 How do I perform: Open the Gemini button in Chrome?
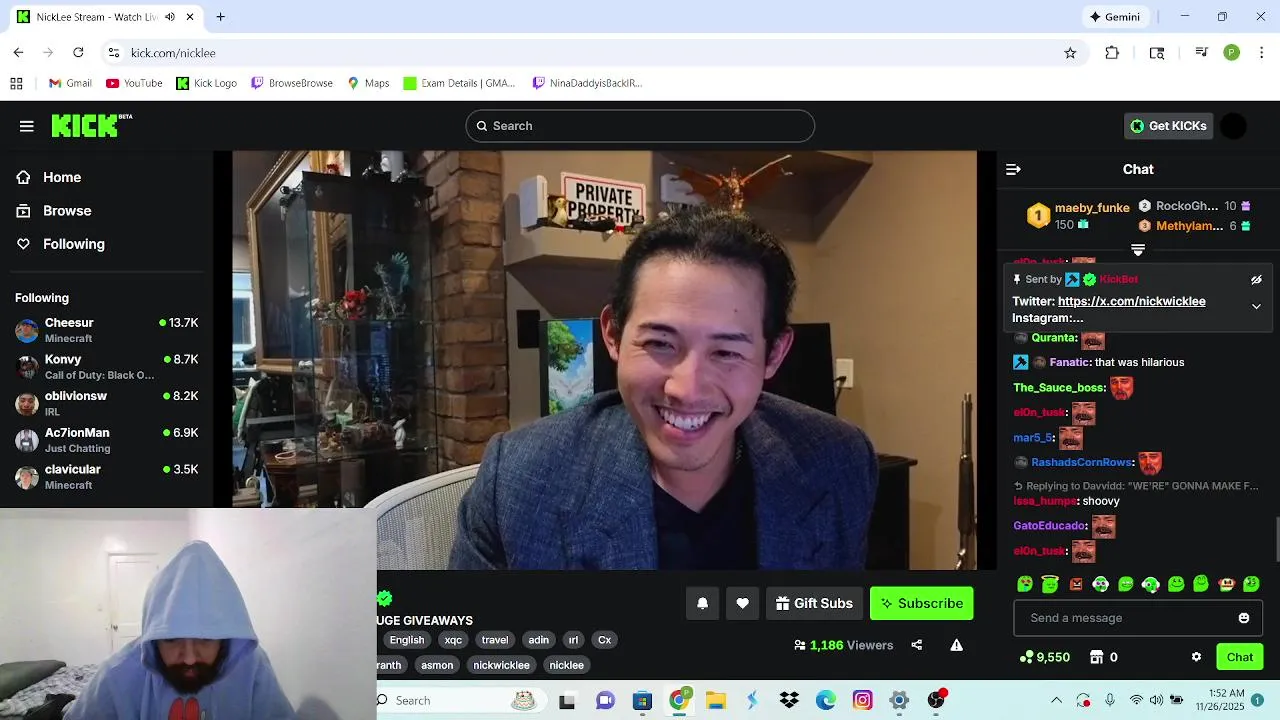[x=1114, y=17]
